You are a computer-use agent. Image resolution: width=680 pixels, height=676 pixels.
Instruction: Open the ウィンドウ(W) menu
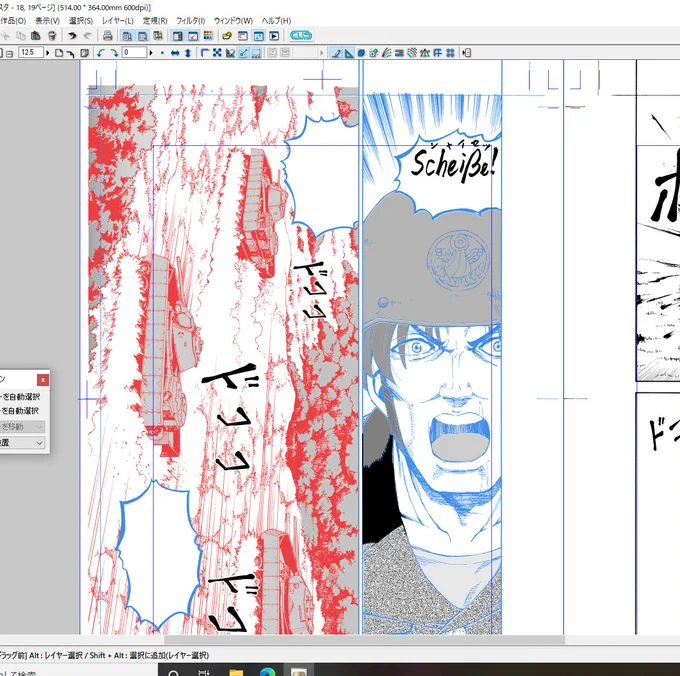click(233, 21)
